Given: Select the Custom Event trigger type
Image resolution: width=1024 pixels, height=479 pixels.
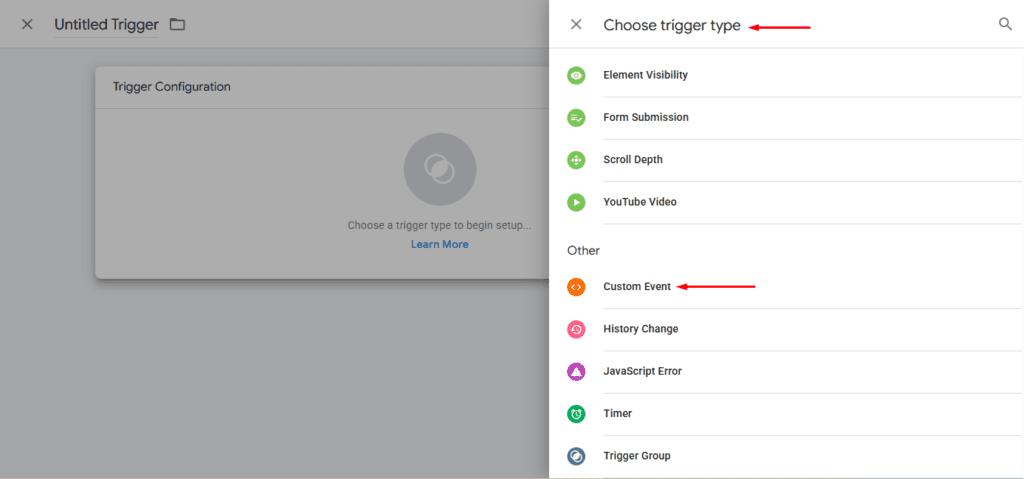Looking at the screenshot, I should [637, 287].
